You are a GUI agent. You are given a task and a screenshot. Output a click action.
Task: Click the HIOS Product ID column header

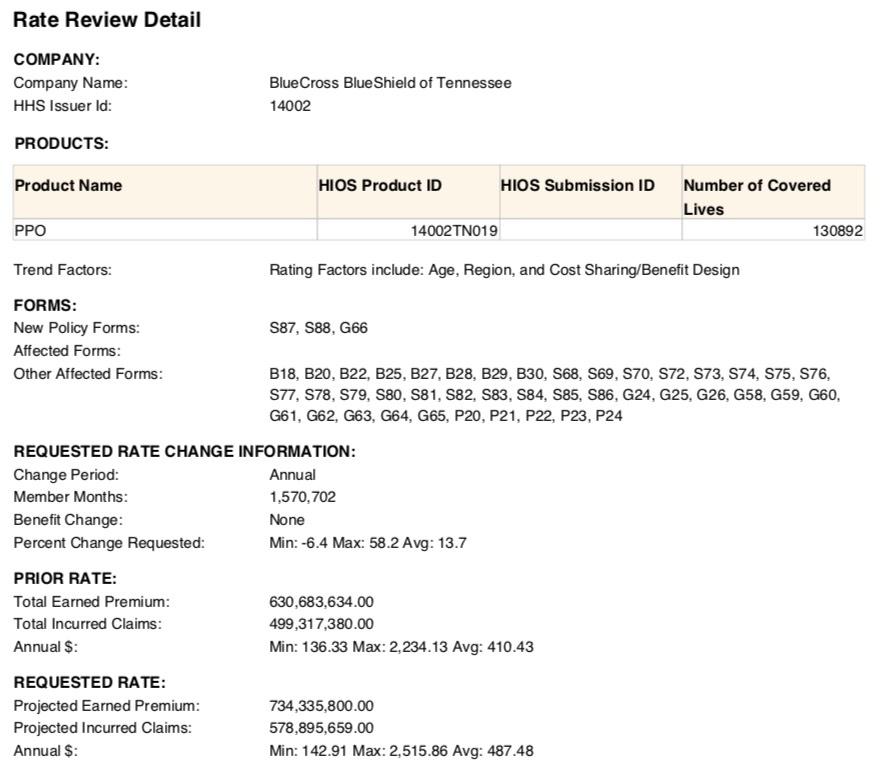[x=380, y=186]
